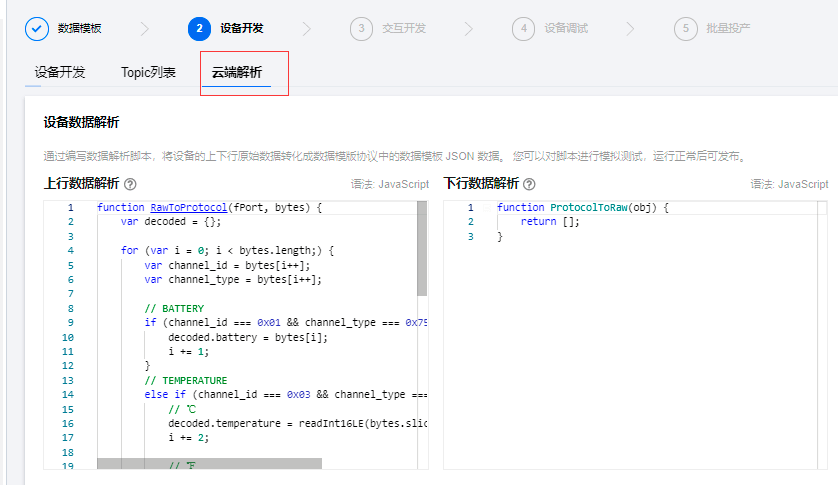Select the 云端解析 tab
This screenshot has height=485, width=838.
(x=237, y=73)
